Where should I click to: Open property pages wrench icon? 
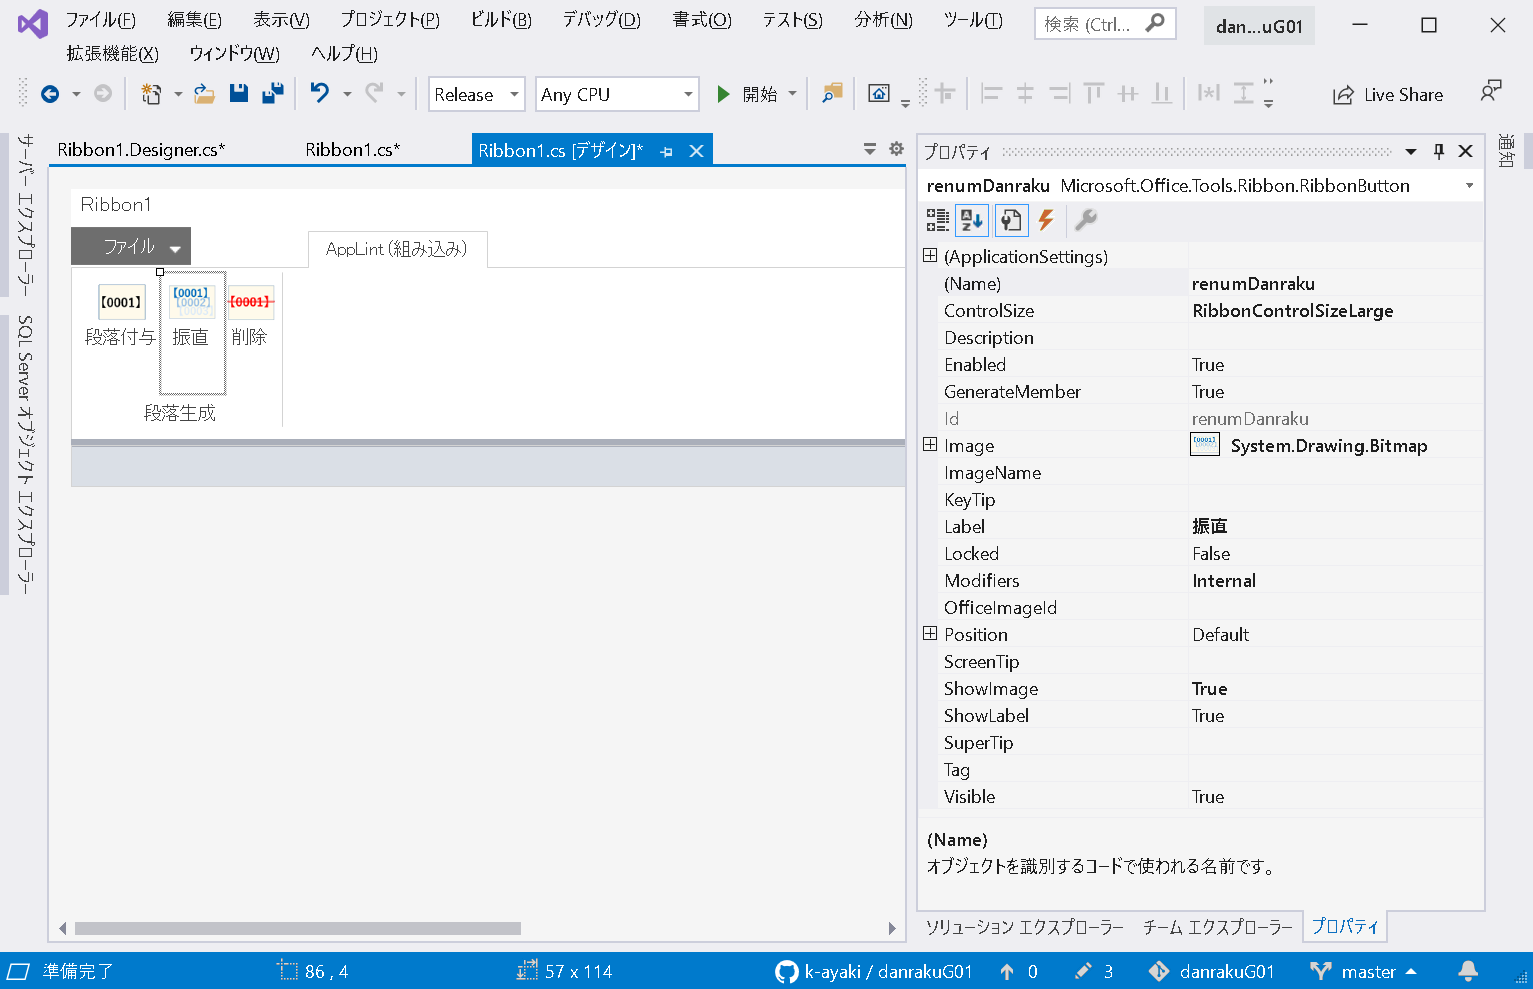[1086, 220]
